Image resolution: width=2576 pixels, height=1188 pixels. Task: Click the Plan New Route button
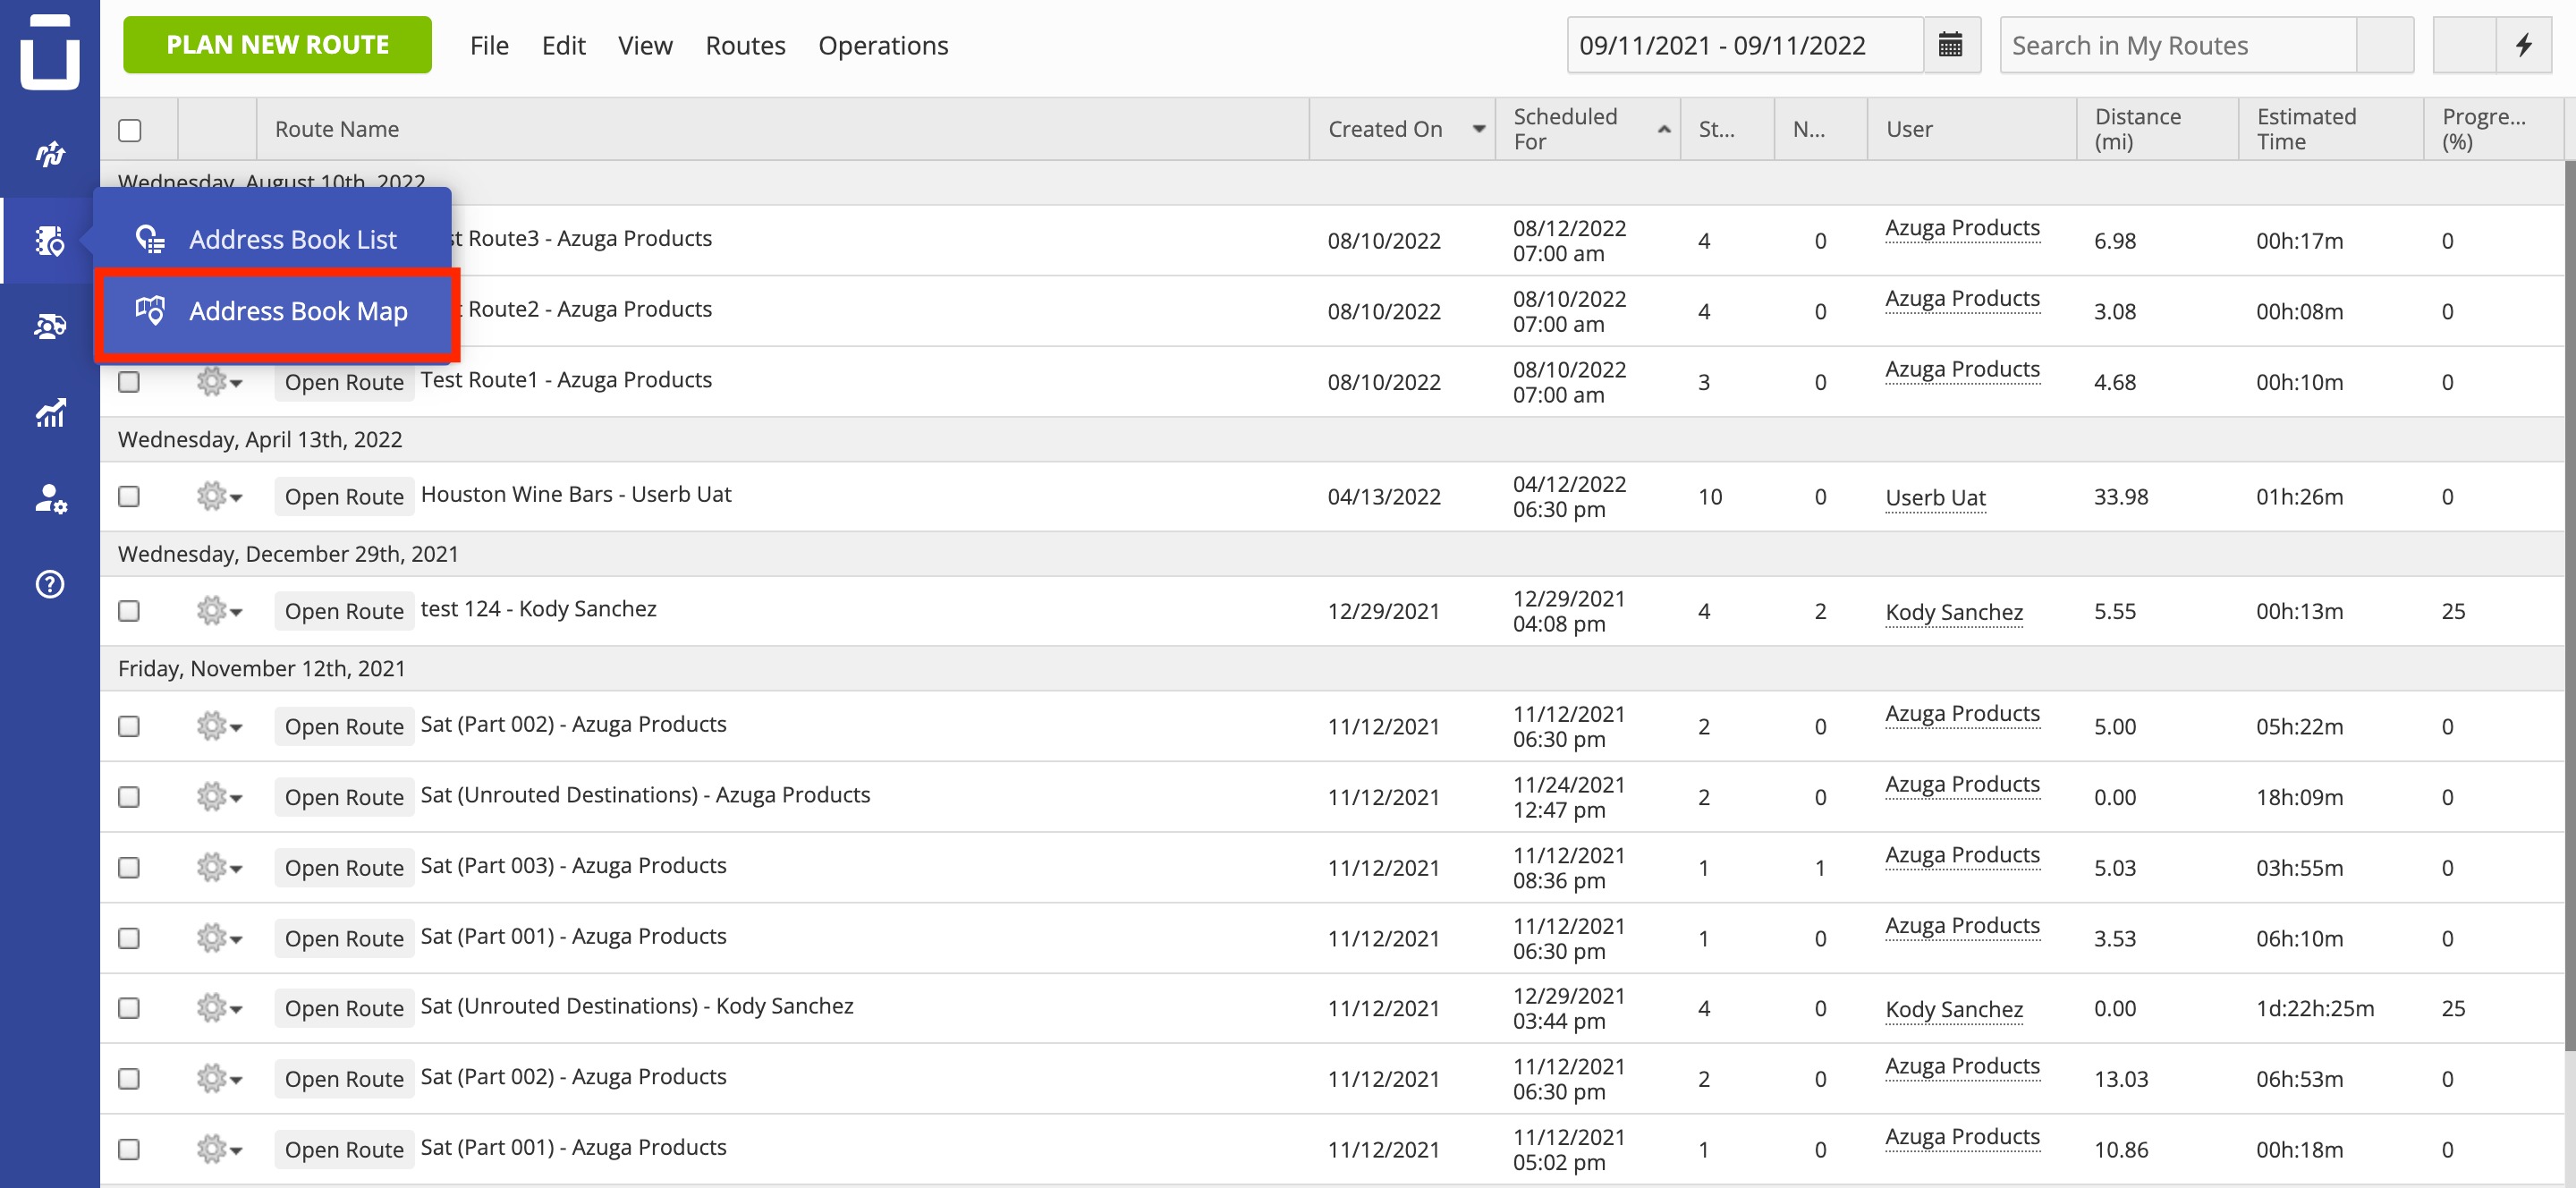tap(277, 45)
